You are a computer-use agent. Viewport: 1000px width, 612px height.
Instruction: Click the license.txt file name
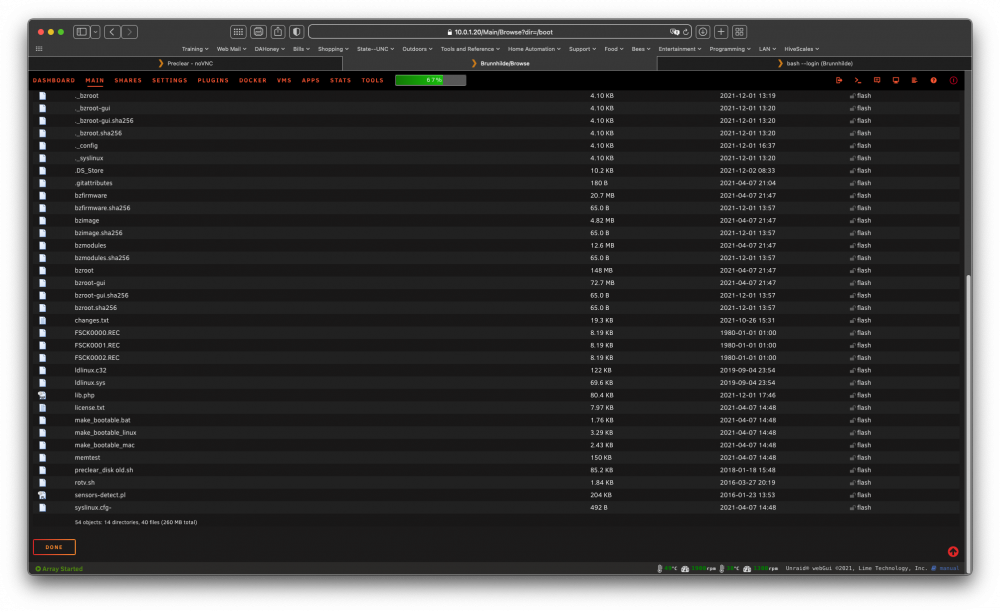[89, 408]
